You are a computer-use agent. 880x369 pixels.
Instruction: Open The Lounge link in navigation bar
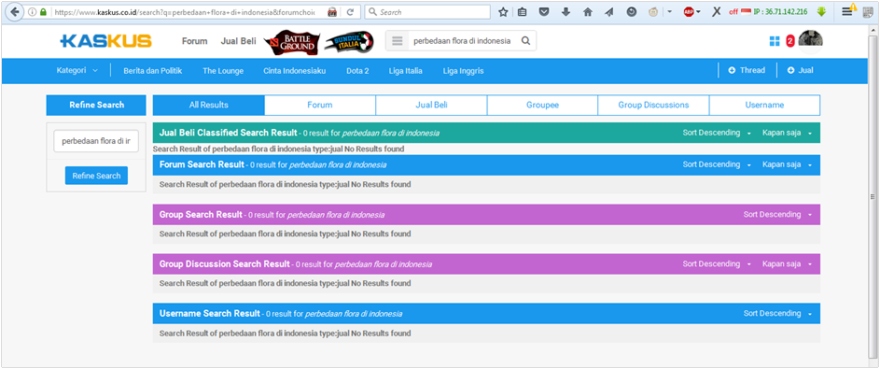pos(223,71)
